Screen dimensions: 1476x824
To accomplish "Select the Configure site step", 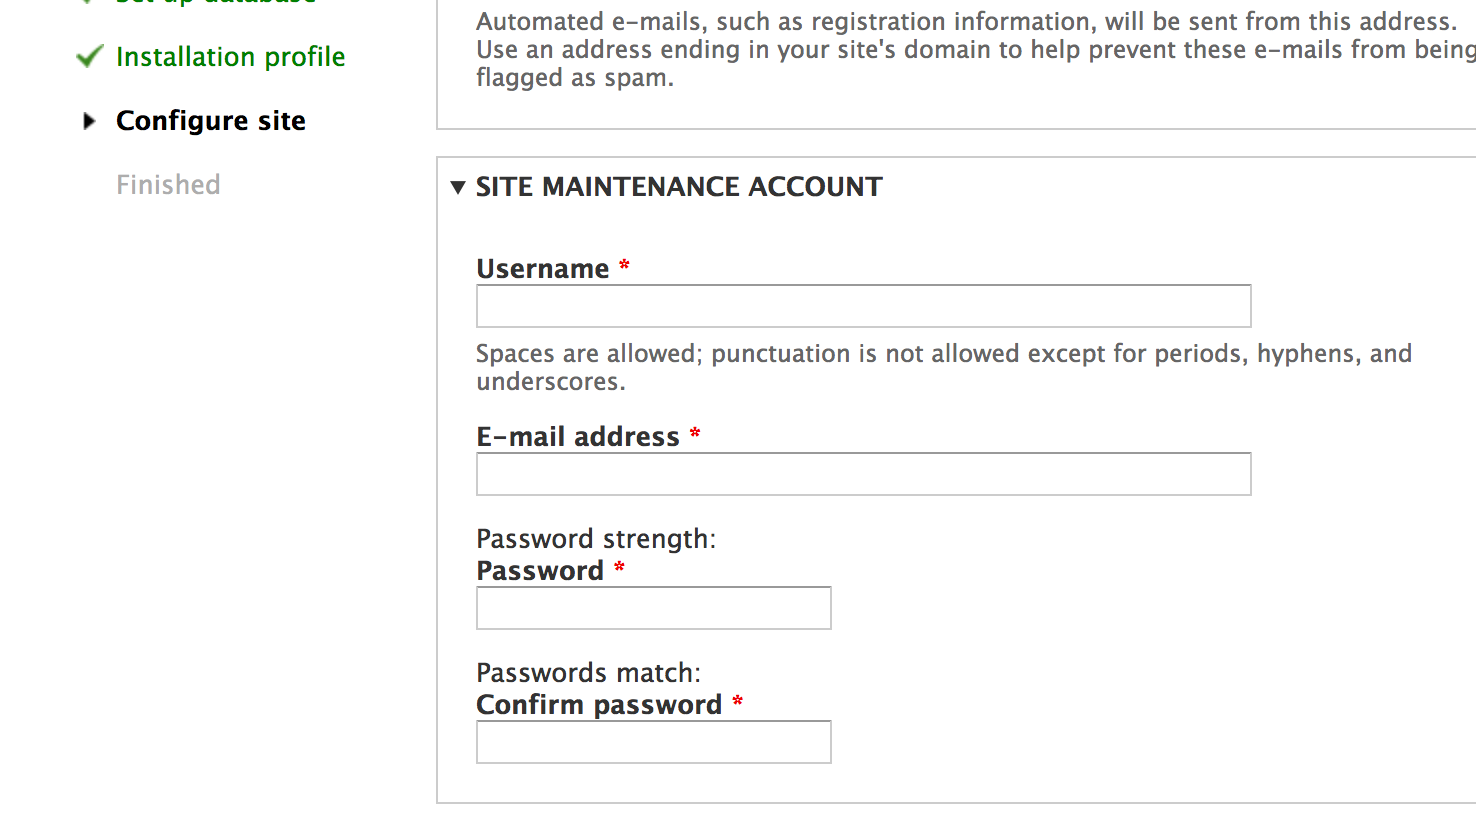I will pyautogui.click(x=211, y=121).
